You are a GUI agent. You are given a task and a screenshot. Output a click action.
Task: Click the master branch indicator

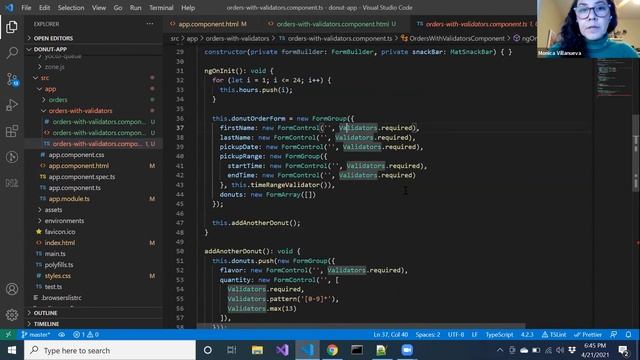36,334
